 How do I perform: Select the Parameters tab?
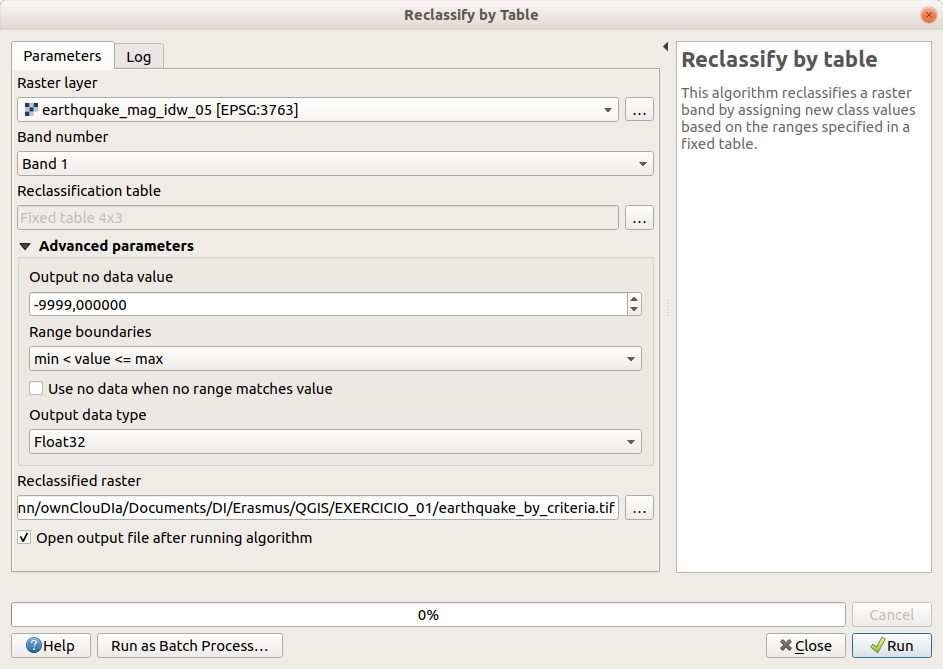coord(62,56)
